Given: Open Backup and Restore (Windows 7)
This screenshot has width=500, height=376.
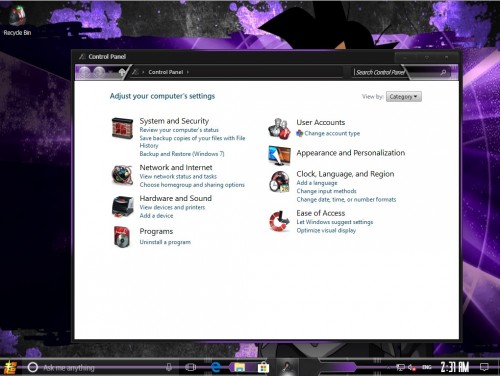Looking at the screenshot, I should 182,154.
